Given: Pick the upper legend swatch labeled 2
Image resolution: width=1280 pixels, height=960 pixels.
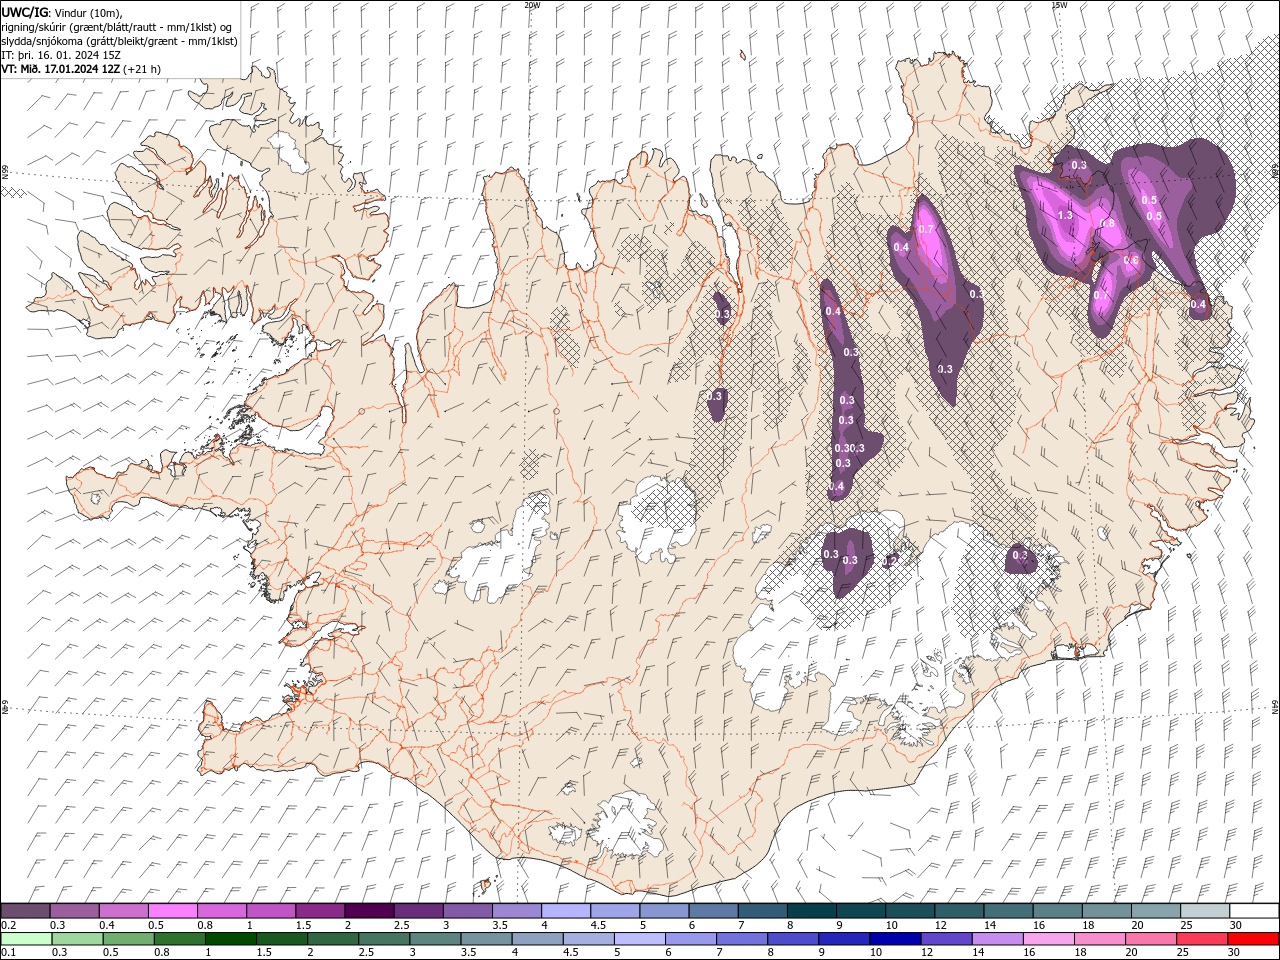Looking at the screenshot, I should (x=368, y=911).
